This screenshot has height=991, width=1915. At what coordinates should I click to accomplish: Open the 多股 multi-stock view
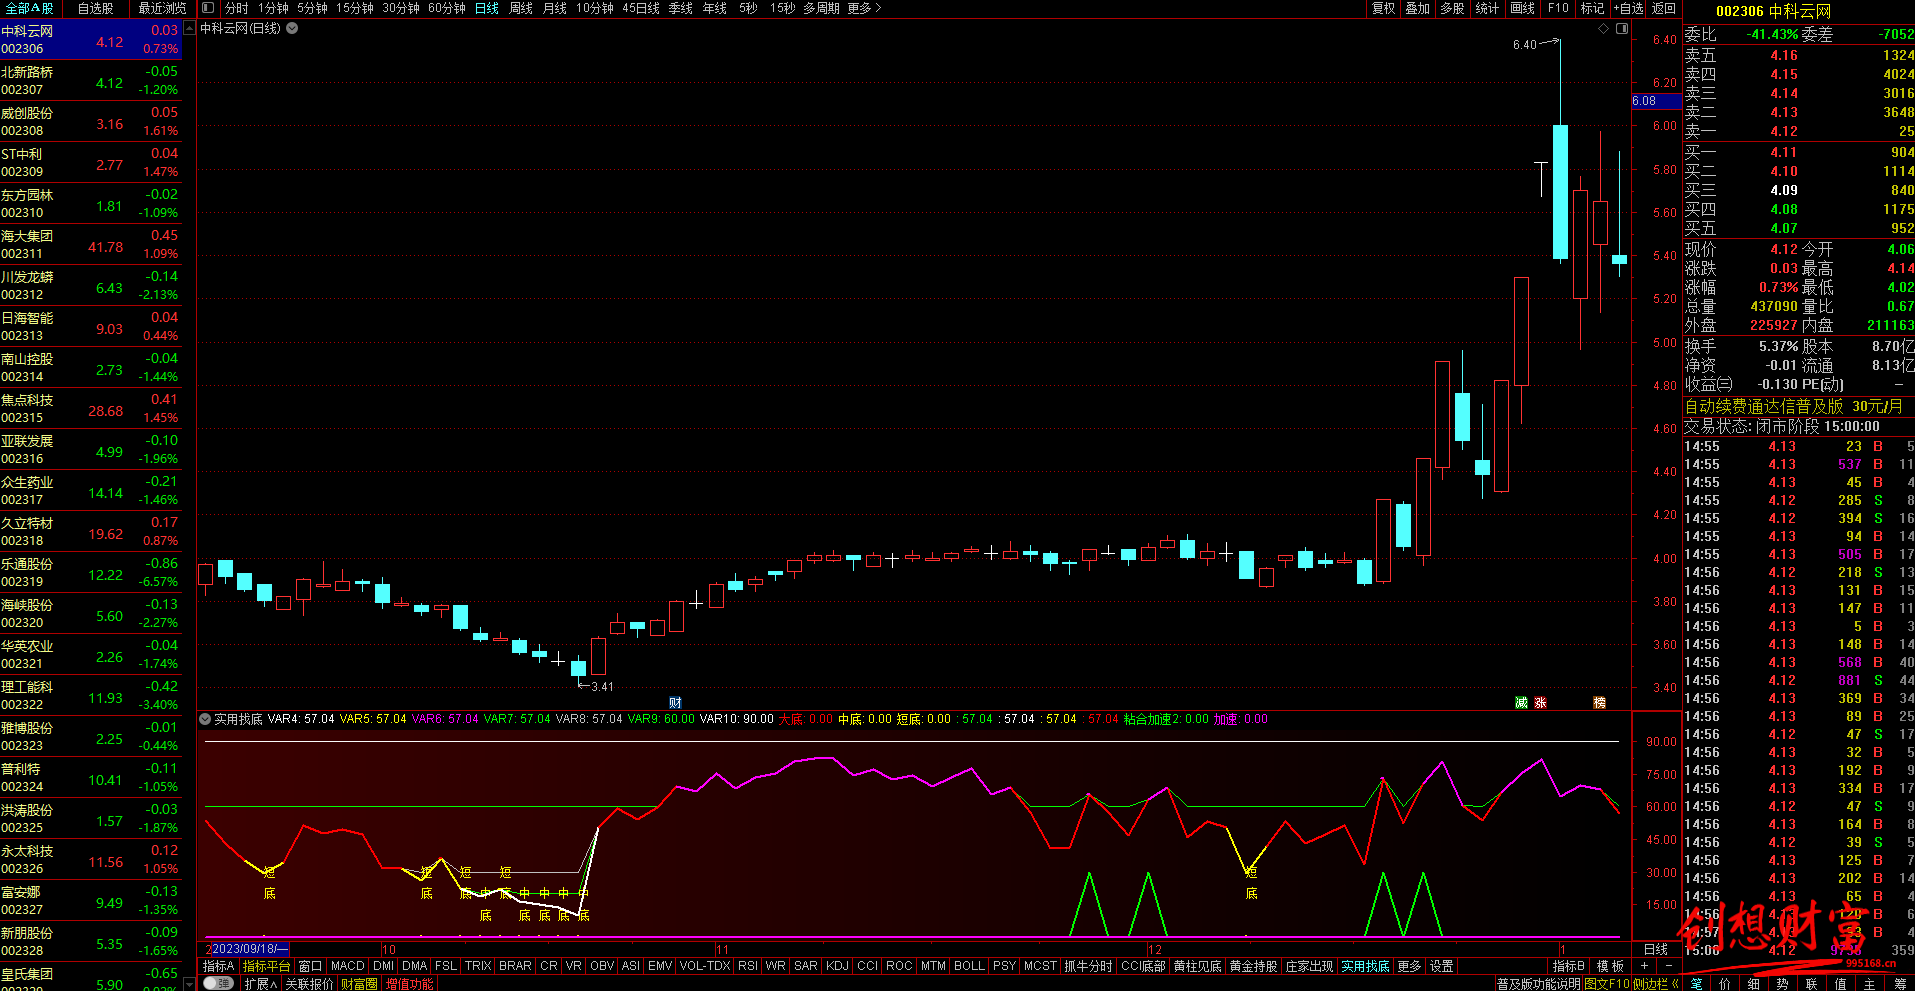1452,8
